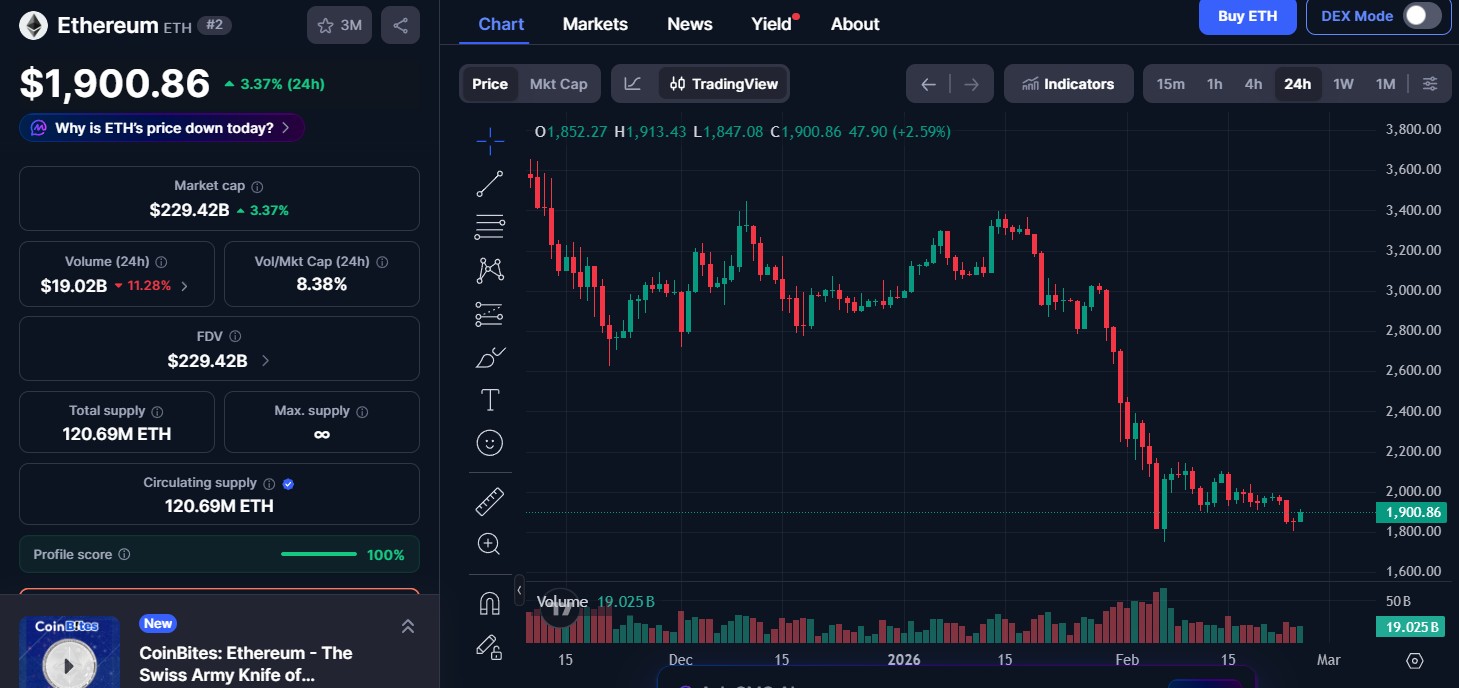Image resolution: width=1459 pixels, height=688 pixels.
Task: Activate the zoom-in magnifier tool
Action: click(489, 543)
